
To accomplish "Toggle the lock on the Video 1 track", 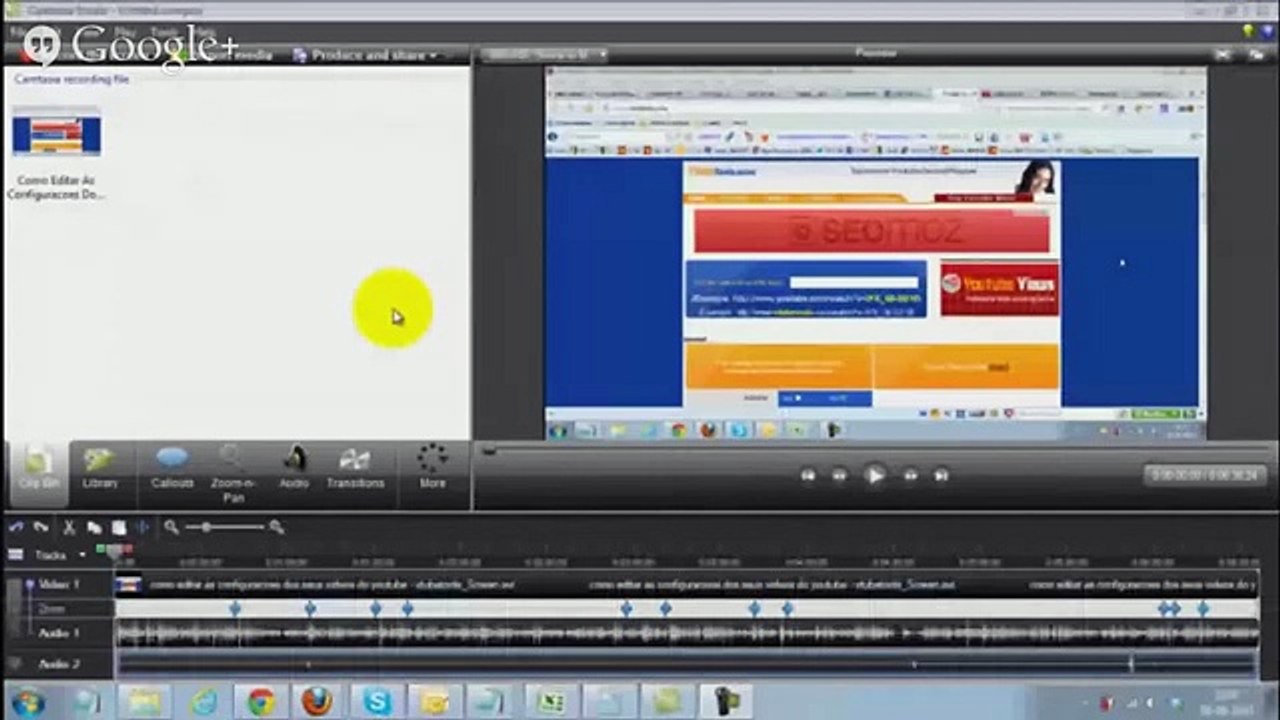I will [x=29, y=584].
